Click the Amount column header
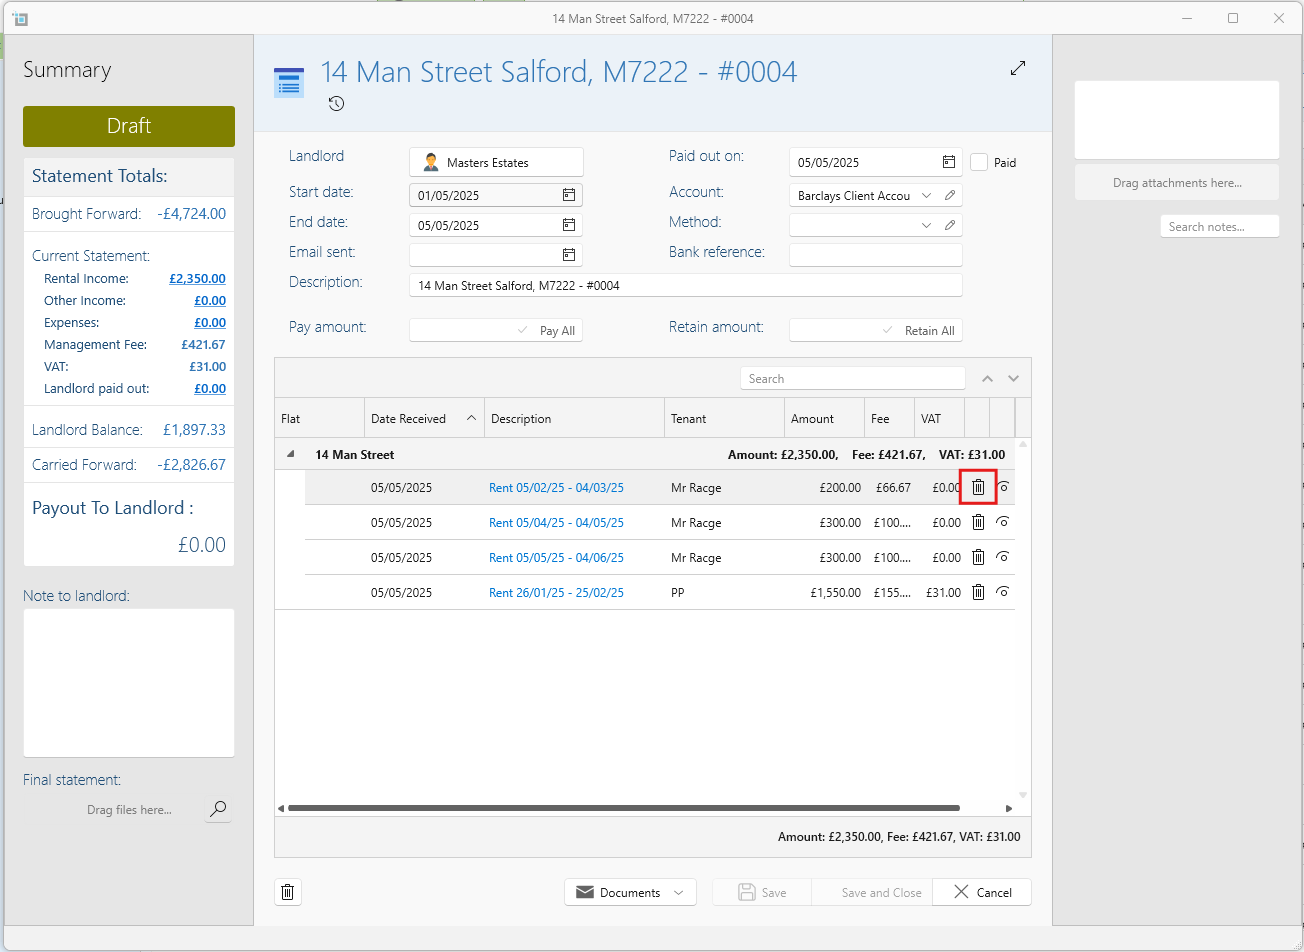 point(825,419)
